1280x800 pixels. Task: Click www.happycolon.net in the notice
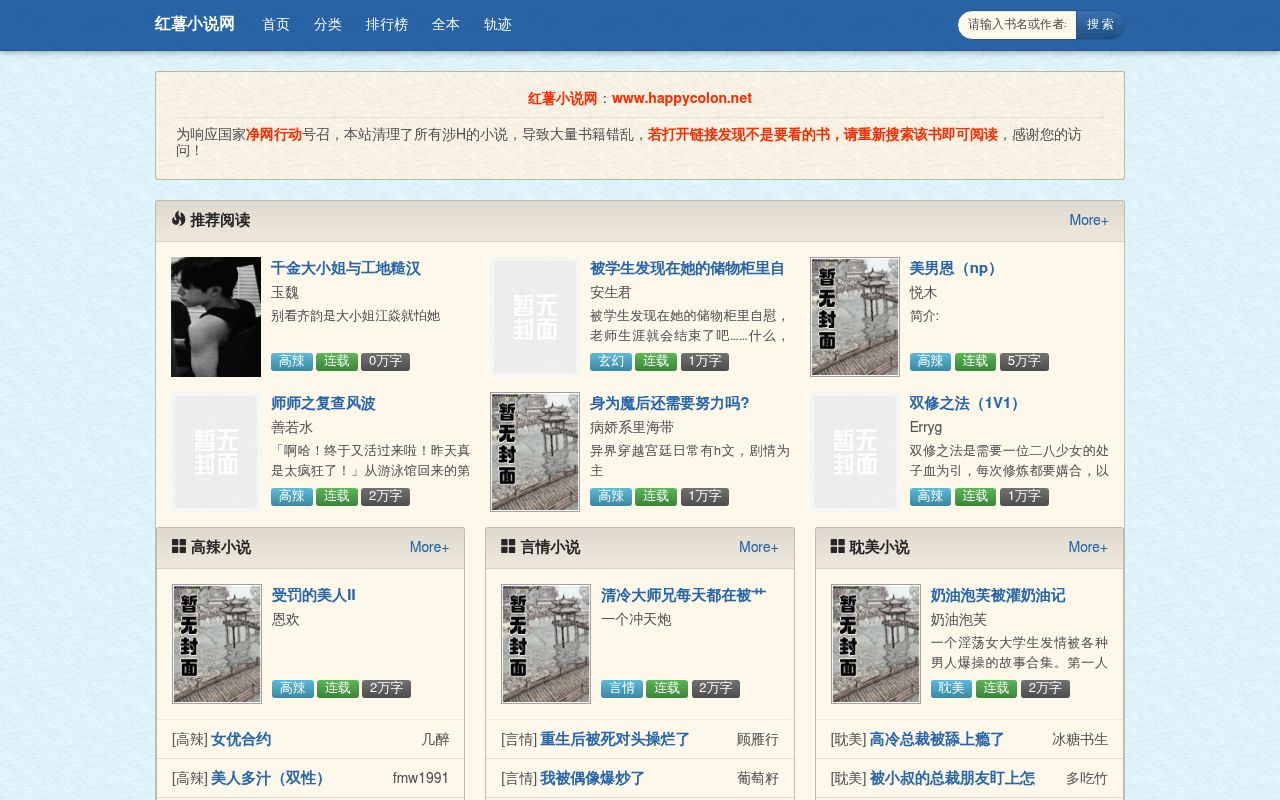coord(682,98)
